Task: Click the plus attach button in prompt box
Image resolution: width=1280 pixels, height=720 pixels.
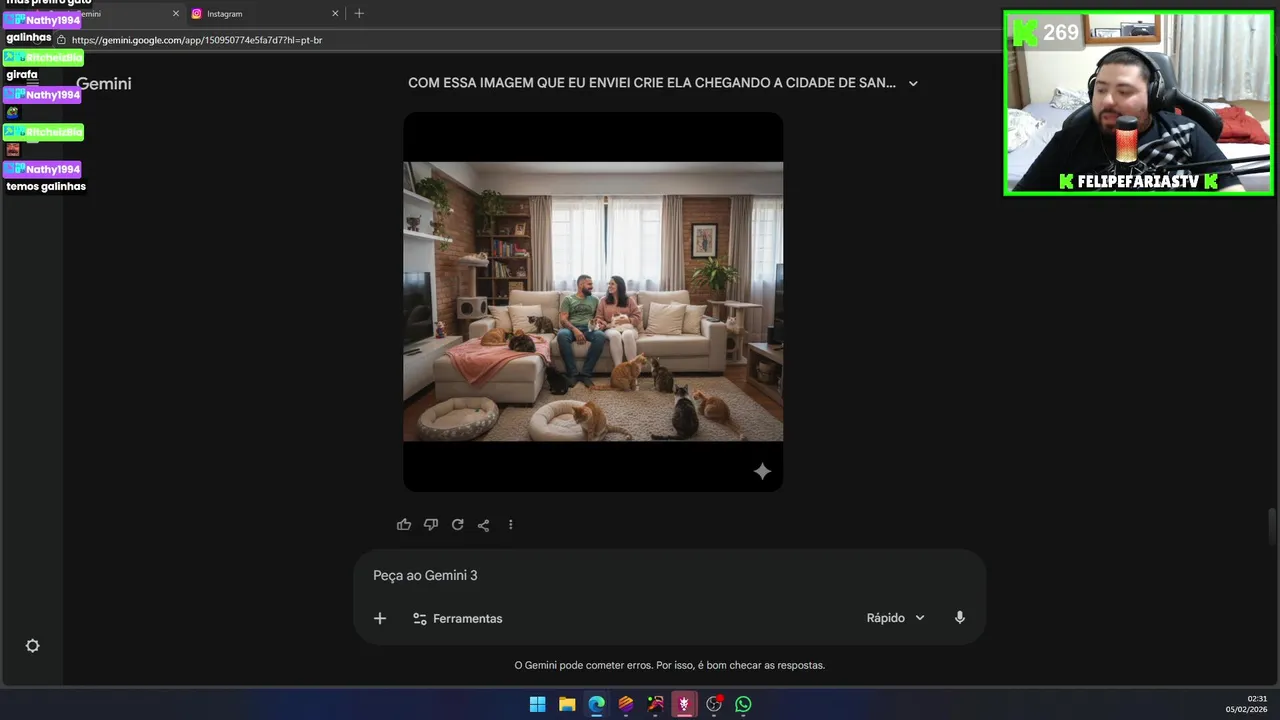Action: (x=380, y=618)
